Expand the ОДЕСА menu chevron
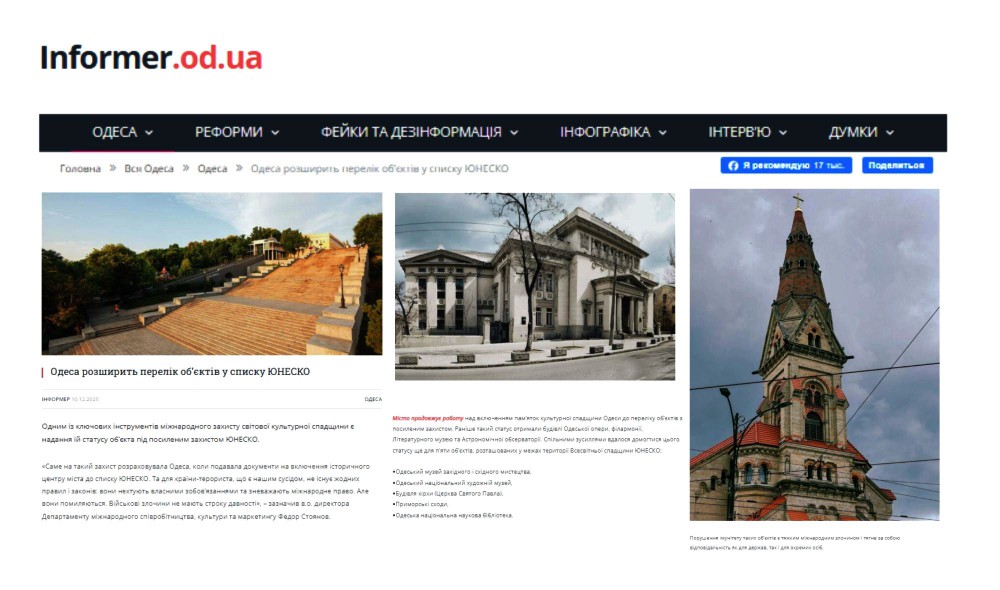Viewport: 1000px width, 590px height. tap(150, 133)
